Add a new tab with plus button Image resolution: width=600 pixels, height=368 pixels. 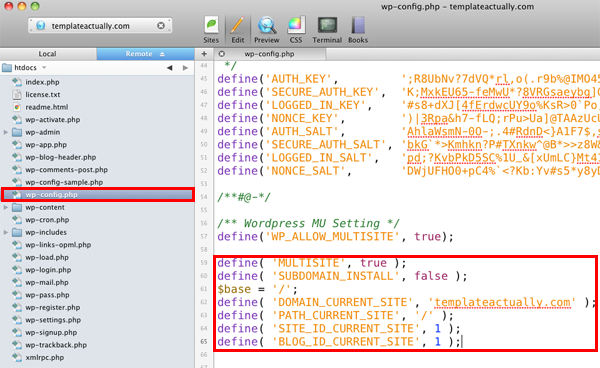[x=204, y=54]
